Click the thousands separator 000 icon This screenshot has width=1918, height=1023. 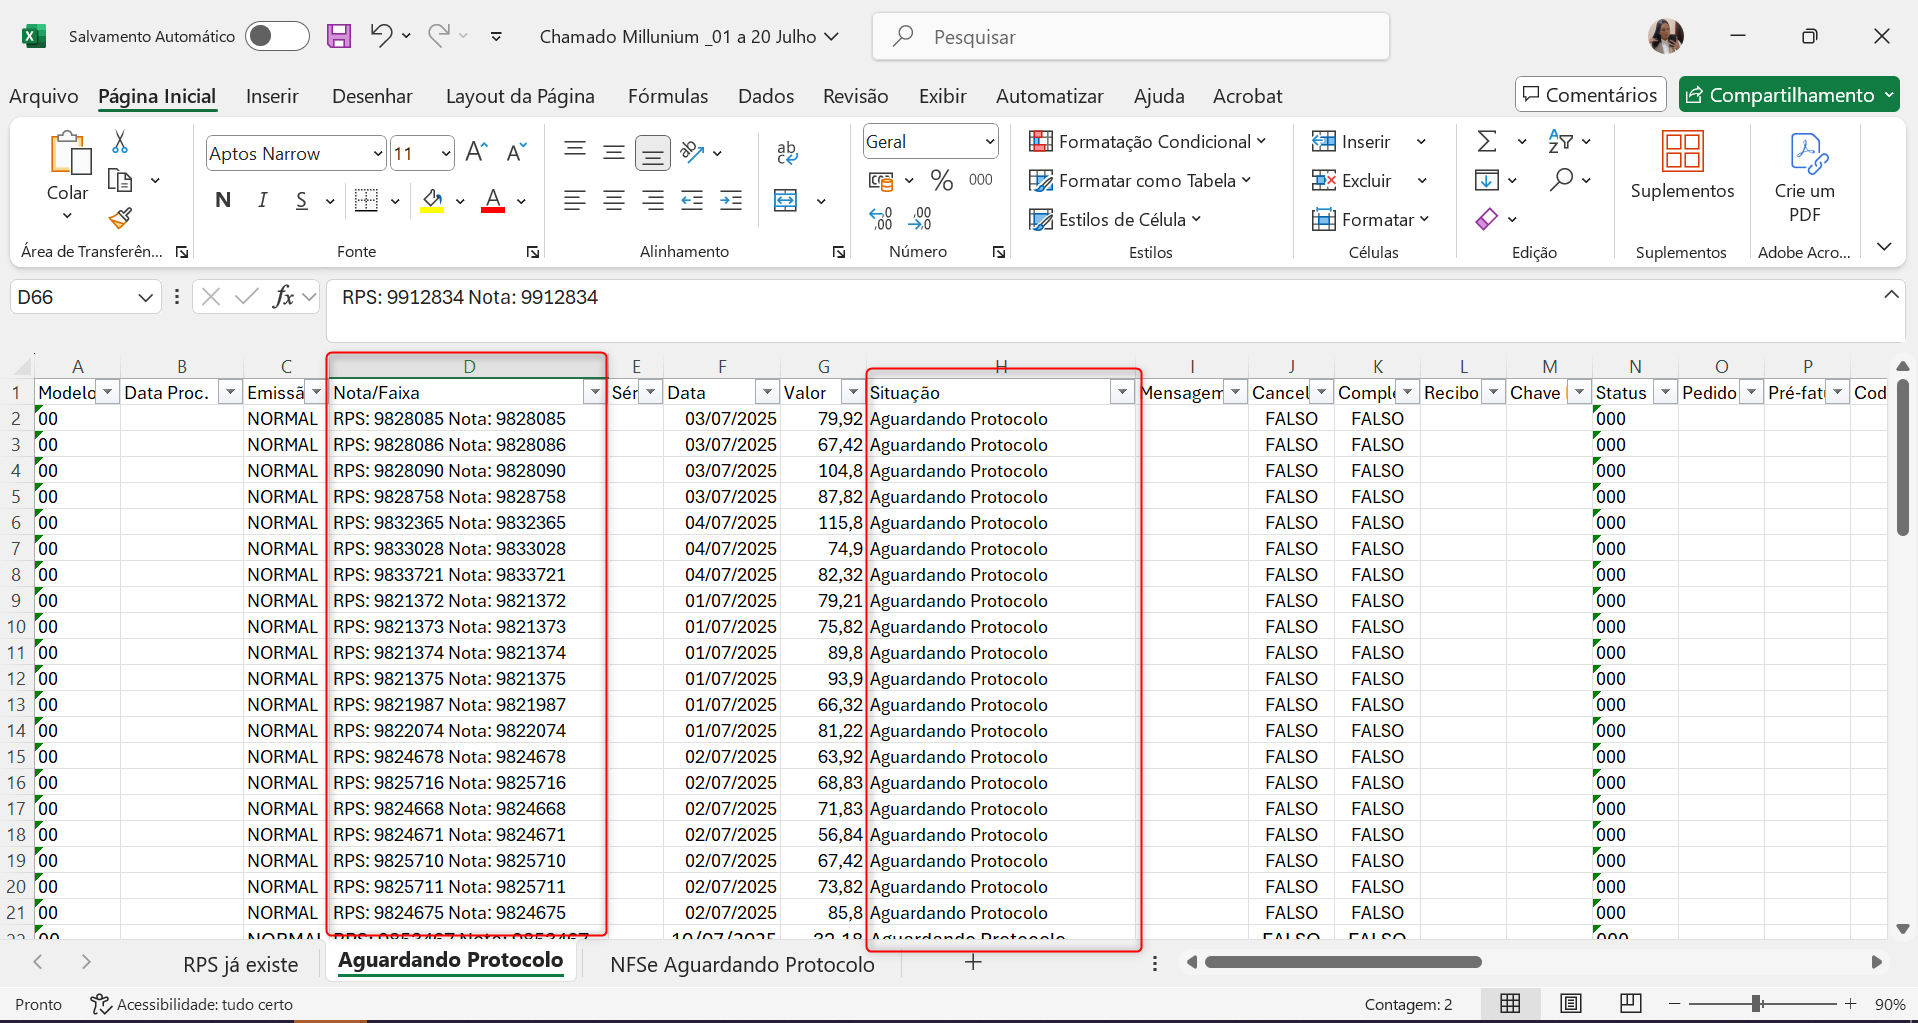coord(981,180)
